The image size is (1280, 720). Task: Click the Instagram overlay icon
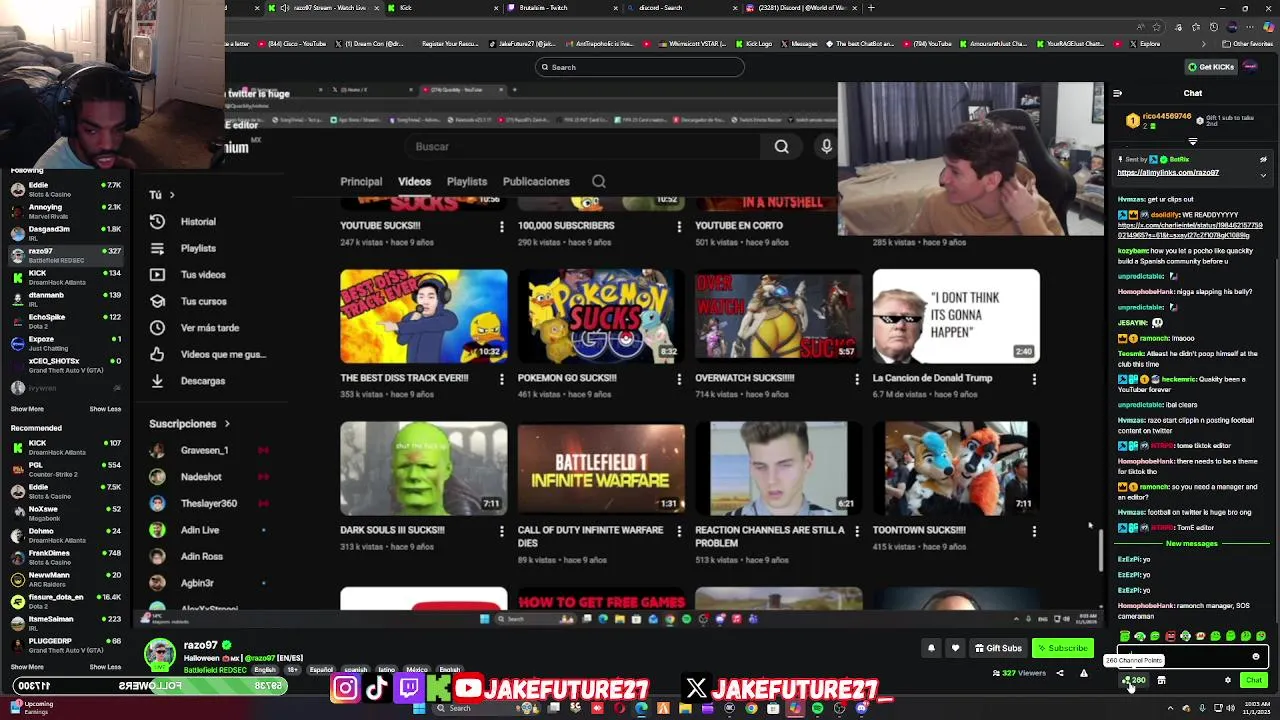point(345,688)
